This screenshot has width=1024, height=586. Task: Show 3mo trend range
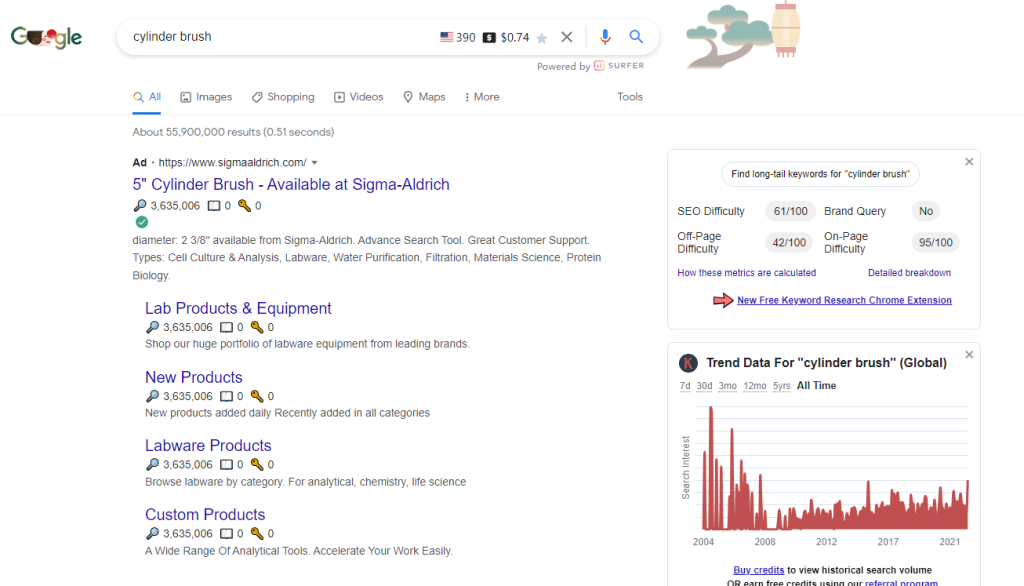coord(728,386)
